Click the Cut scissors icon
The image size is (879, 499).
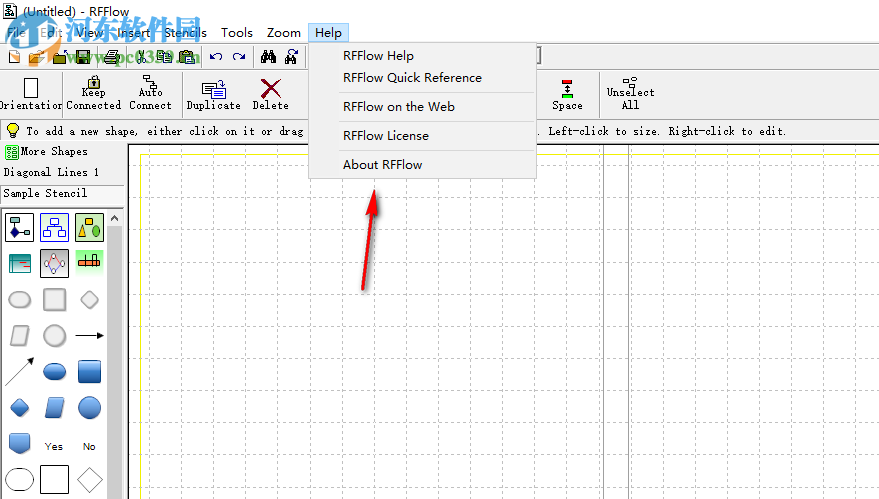click(141, 57)
